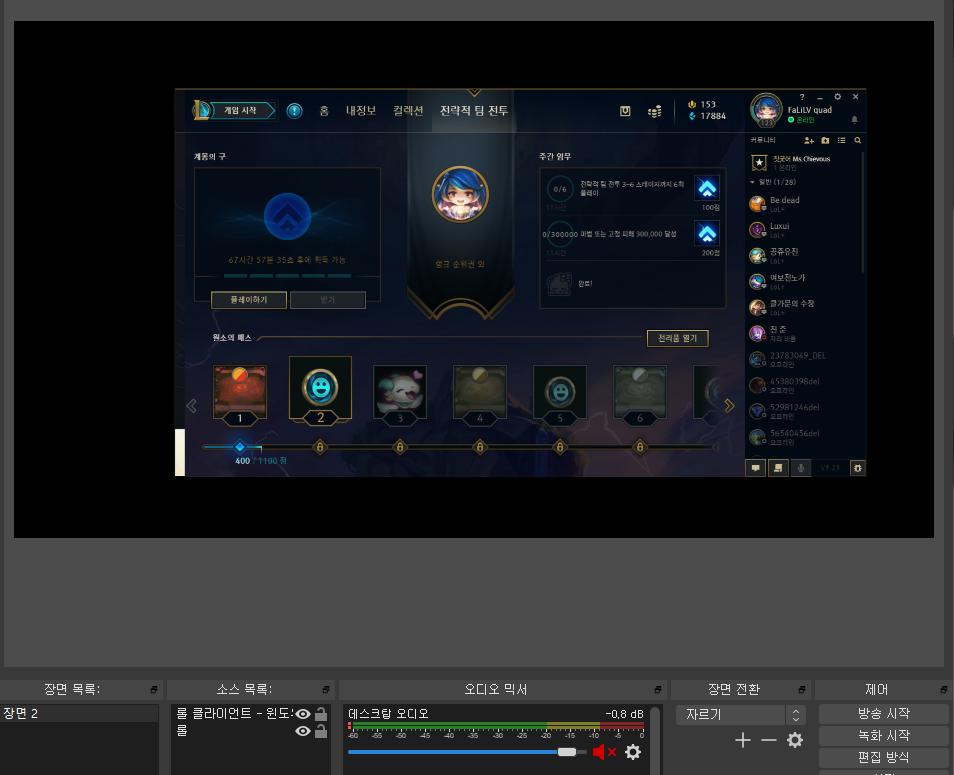This screenshot has height=775, width=954.
Task: Click the blue alert exclamation icon
Action: [294, 111]
